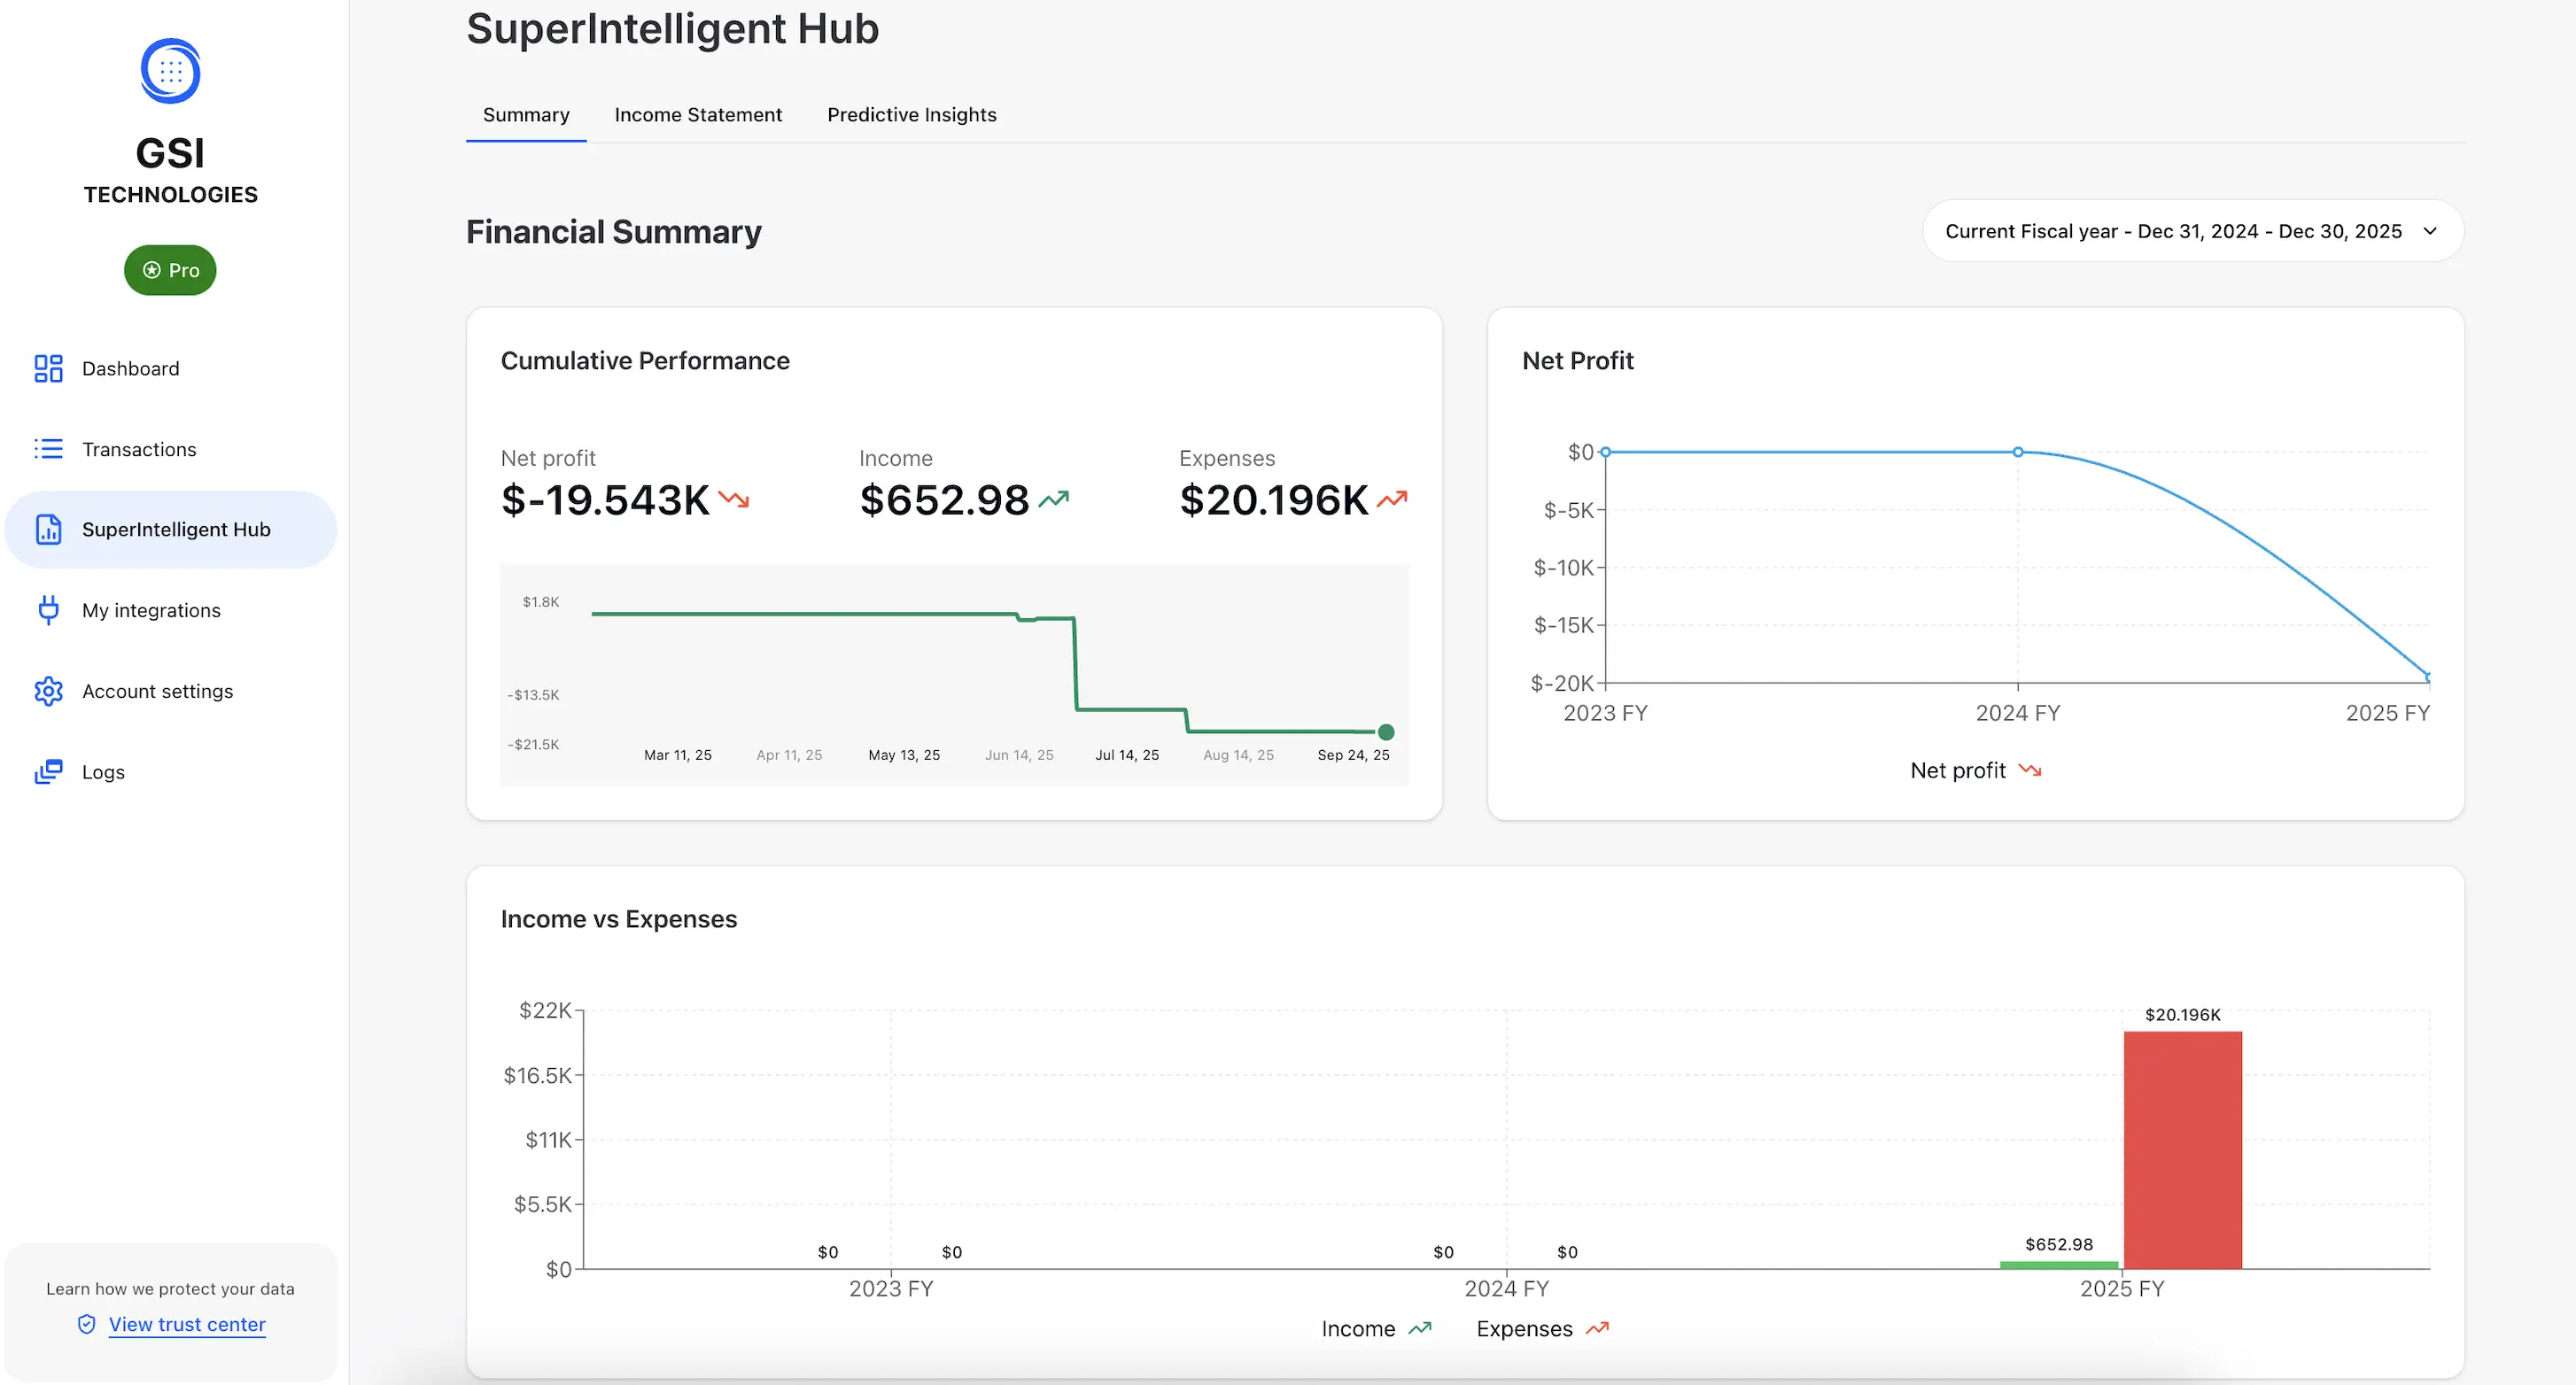
Task: Click the Account settings gear icon
Action: 48,691
